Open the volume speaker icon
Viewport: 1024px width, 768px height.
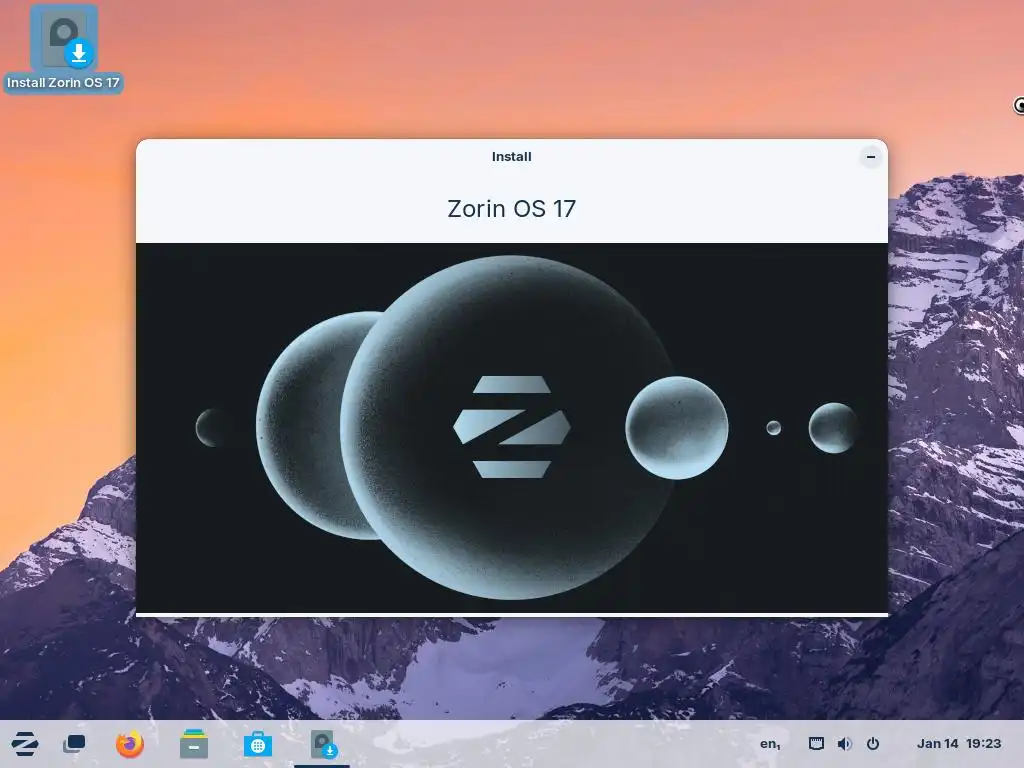[x=844, y=743]
